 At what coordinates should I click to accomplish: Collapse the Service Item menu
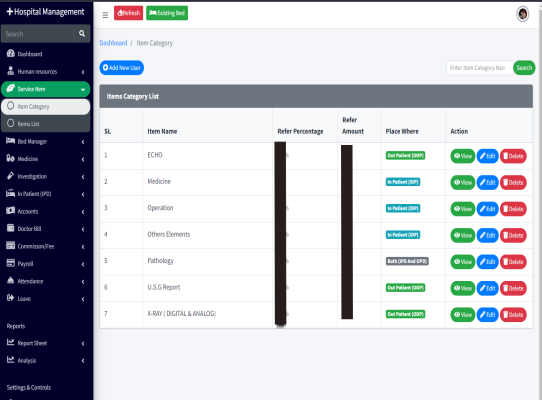45,89
